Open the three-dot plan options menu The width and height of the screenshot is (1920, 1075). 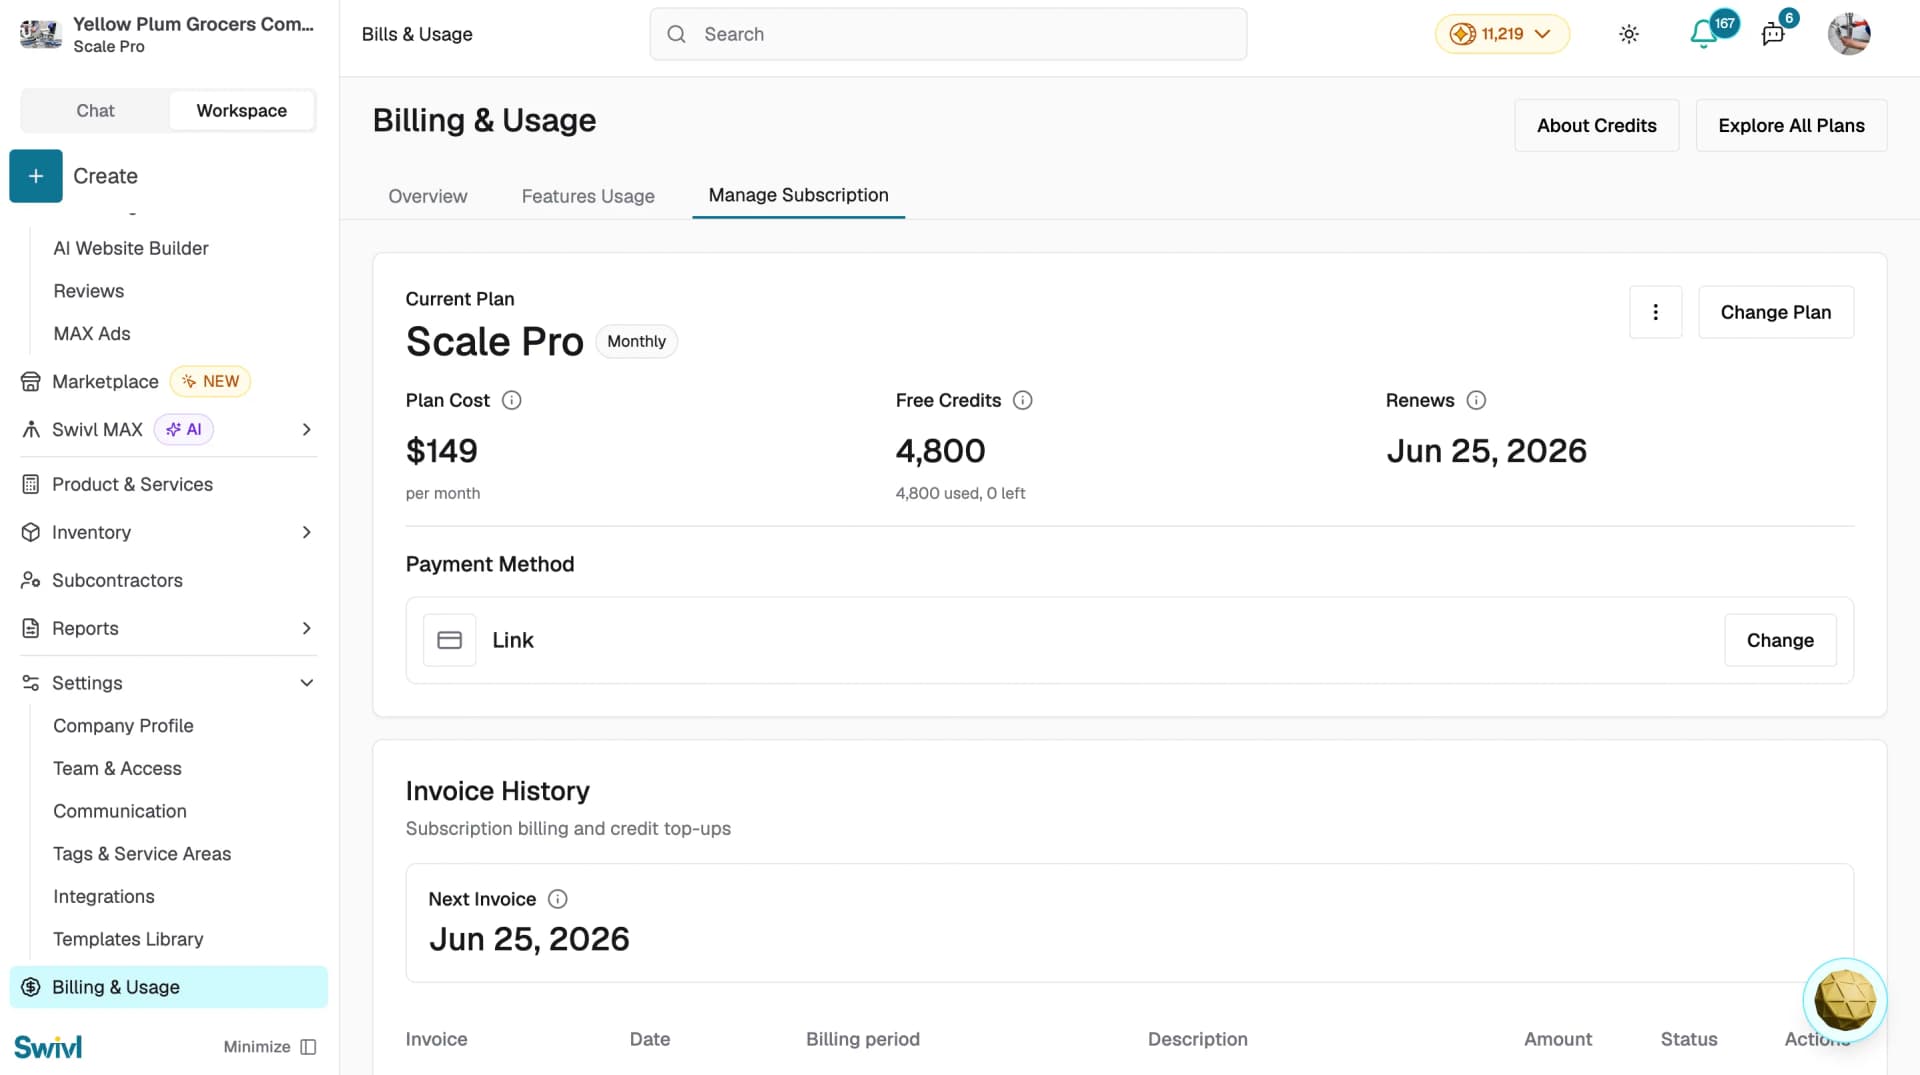1656,312
